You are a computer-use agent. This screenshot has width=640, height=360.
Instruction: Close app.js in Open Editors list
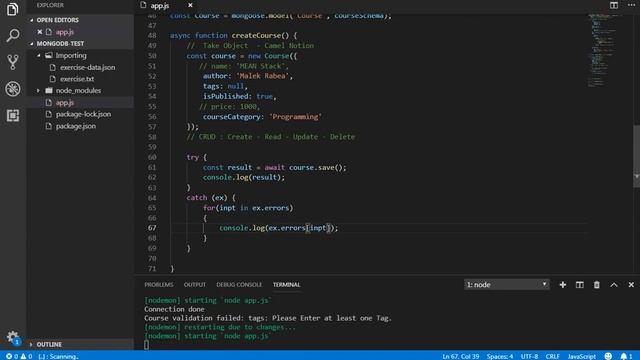(x=40, y=31)
